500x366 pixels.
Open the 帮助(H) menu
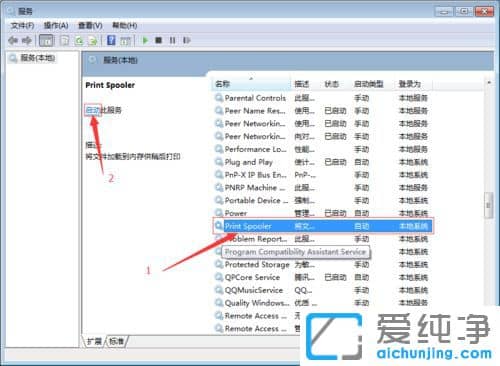tap(124, 26)
